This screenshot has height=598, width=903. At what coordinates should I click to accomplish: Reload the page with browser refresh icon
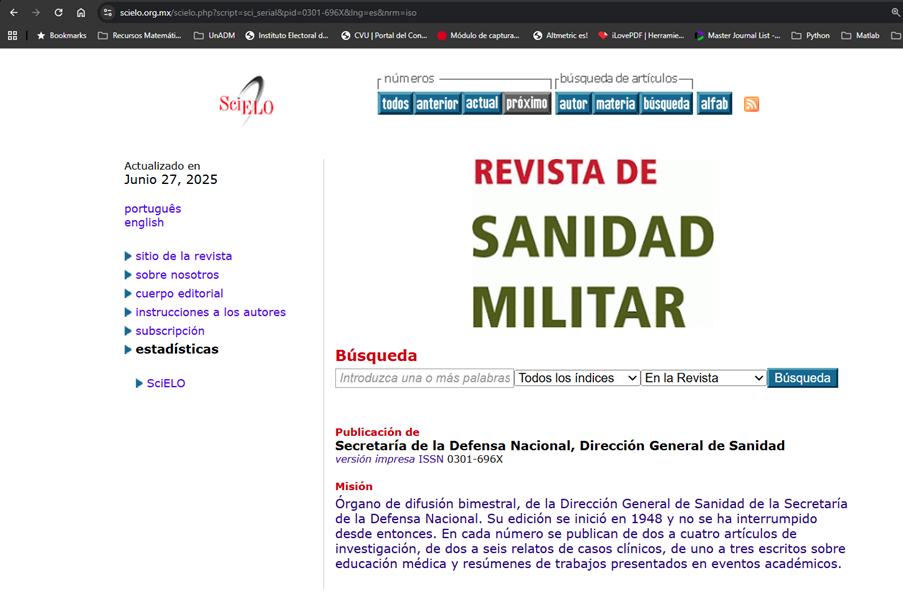click(x=58, y=12)
